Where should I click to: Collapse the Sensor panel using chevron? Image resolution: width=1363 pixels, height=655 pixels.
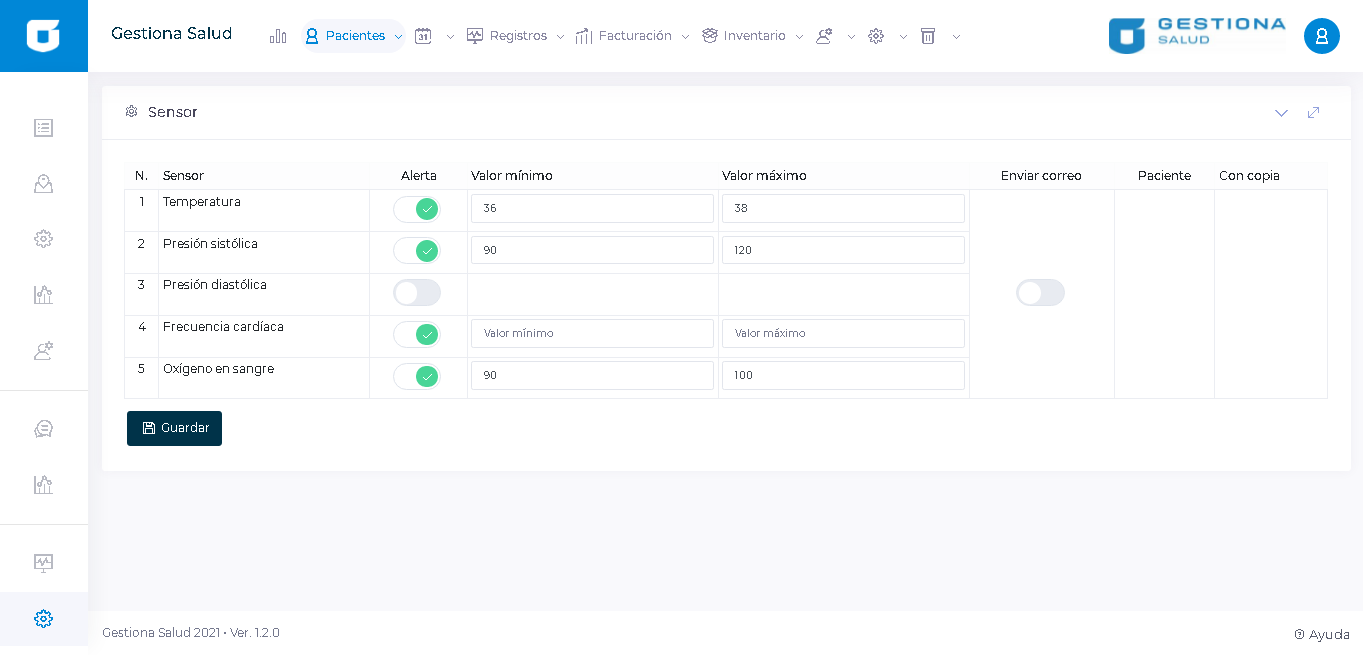point(1281,112)
